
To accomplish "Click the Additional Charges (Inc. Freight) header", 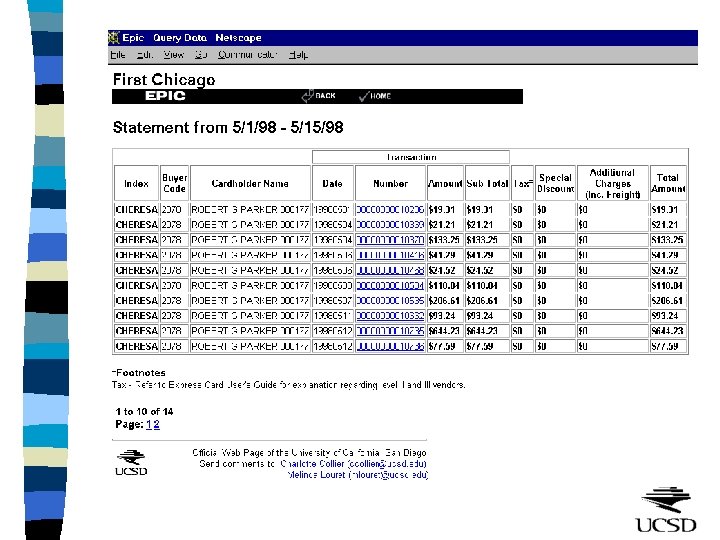I will 613,183.
